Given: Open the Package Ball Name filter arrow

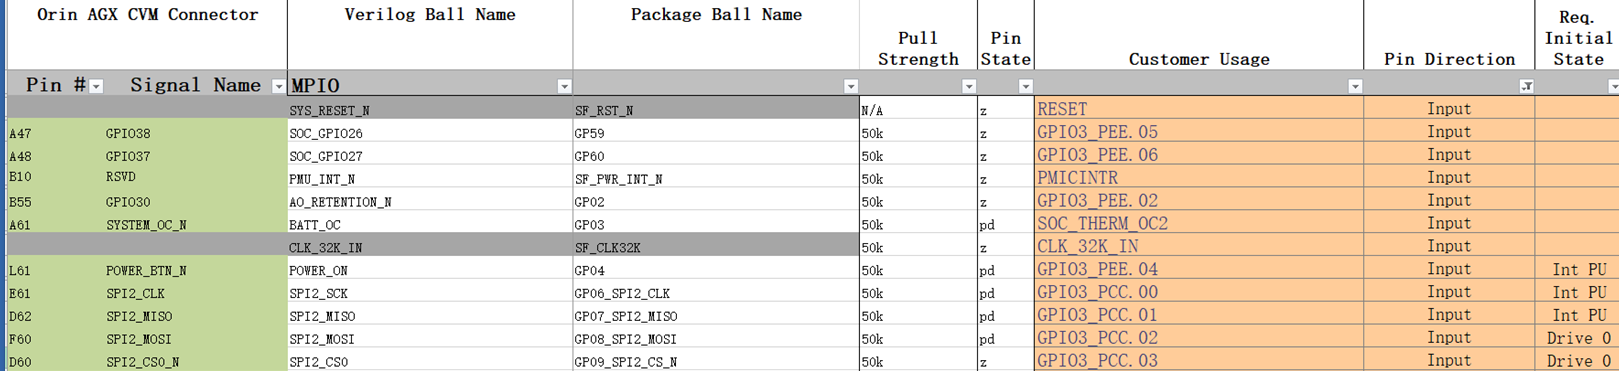Looking at the screenshot, I should coord(850,87).
